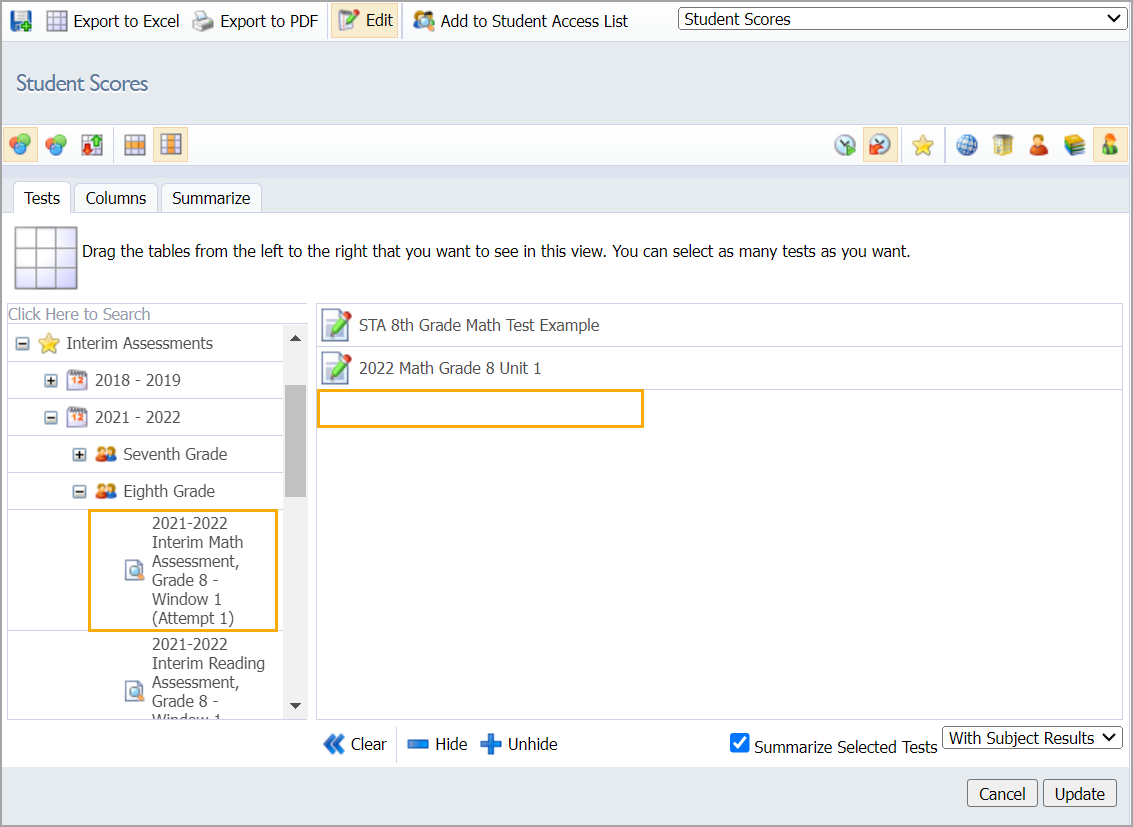
Task: Click the yellow star favorites icon
Action: pos(923,146)
